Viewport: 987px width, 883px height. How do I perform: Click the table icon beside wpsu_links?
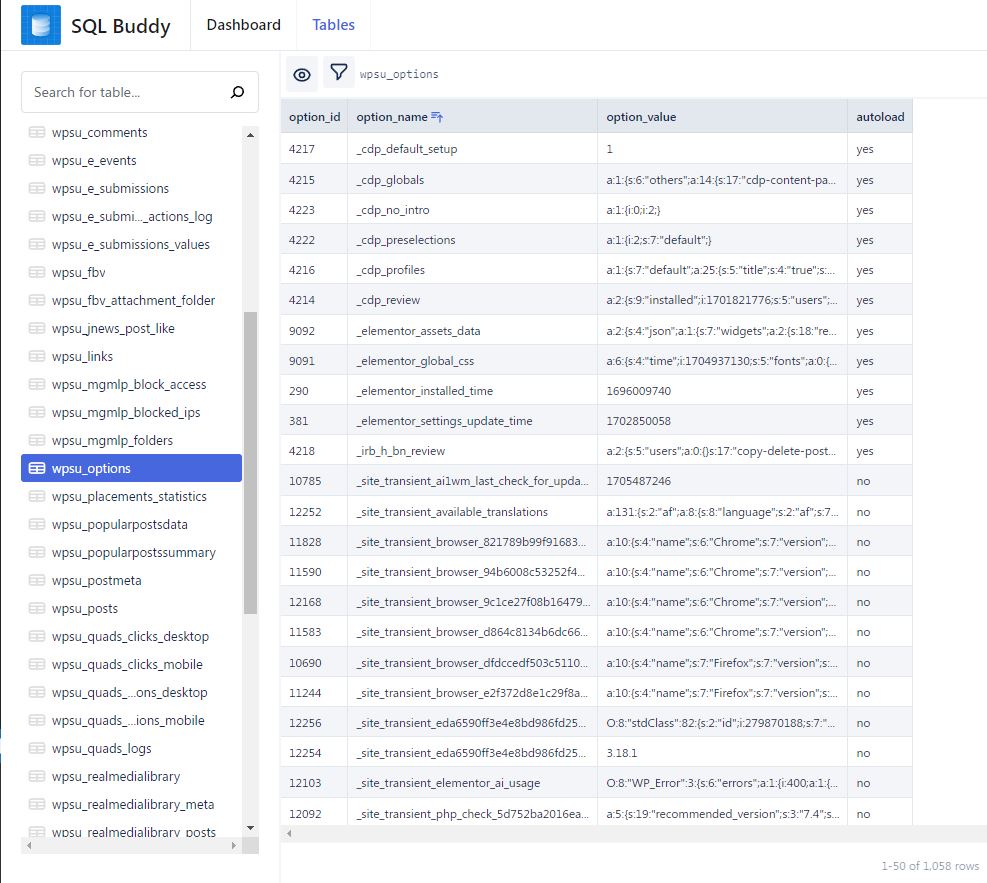tap(37, 356)
